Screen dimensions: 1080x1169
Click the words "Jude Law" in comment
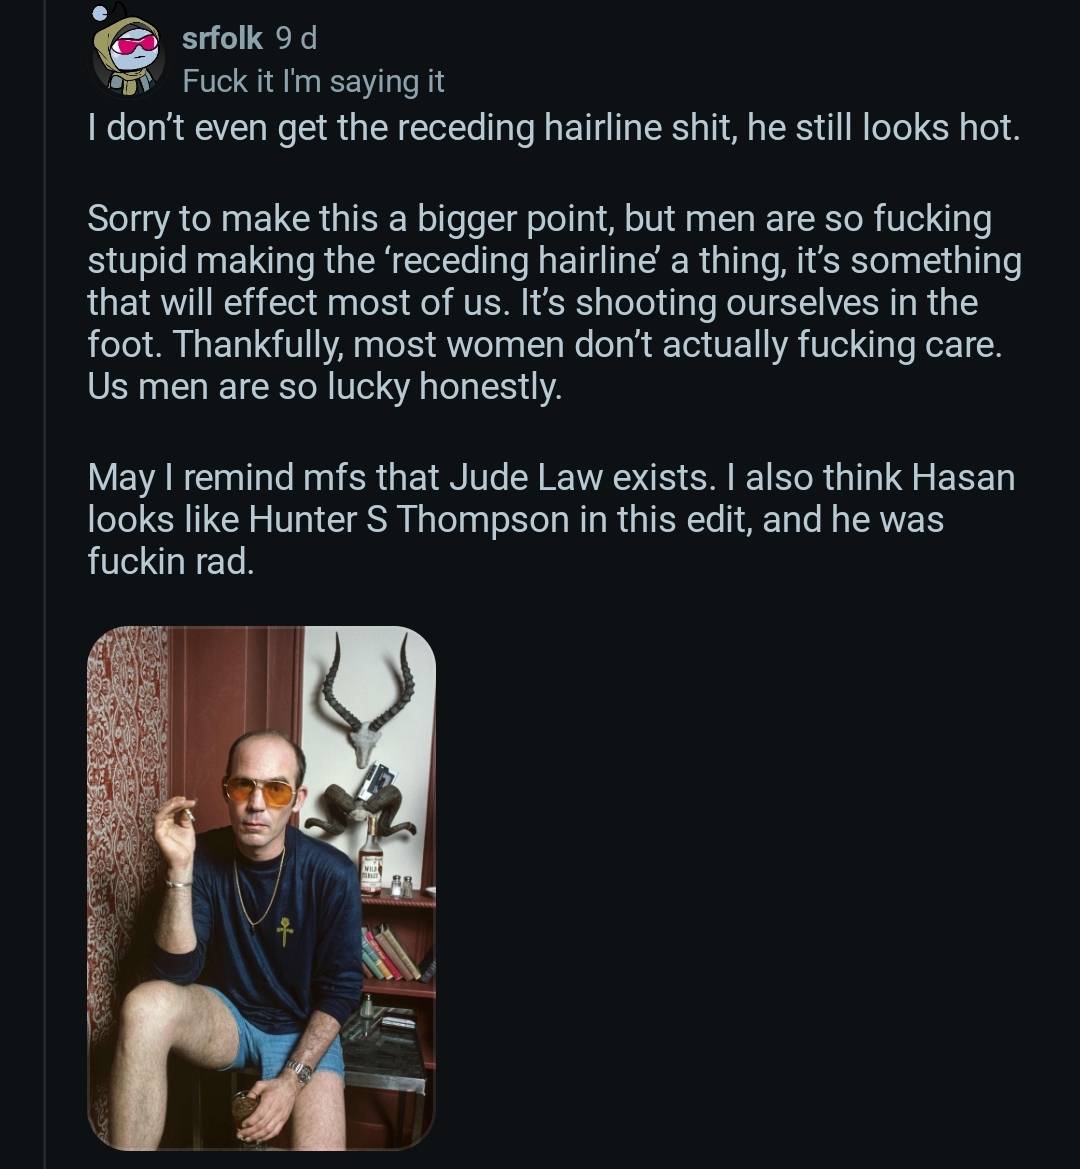[x=525, y=477]
